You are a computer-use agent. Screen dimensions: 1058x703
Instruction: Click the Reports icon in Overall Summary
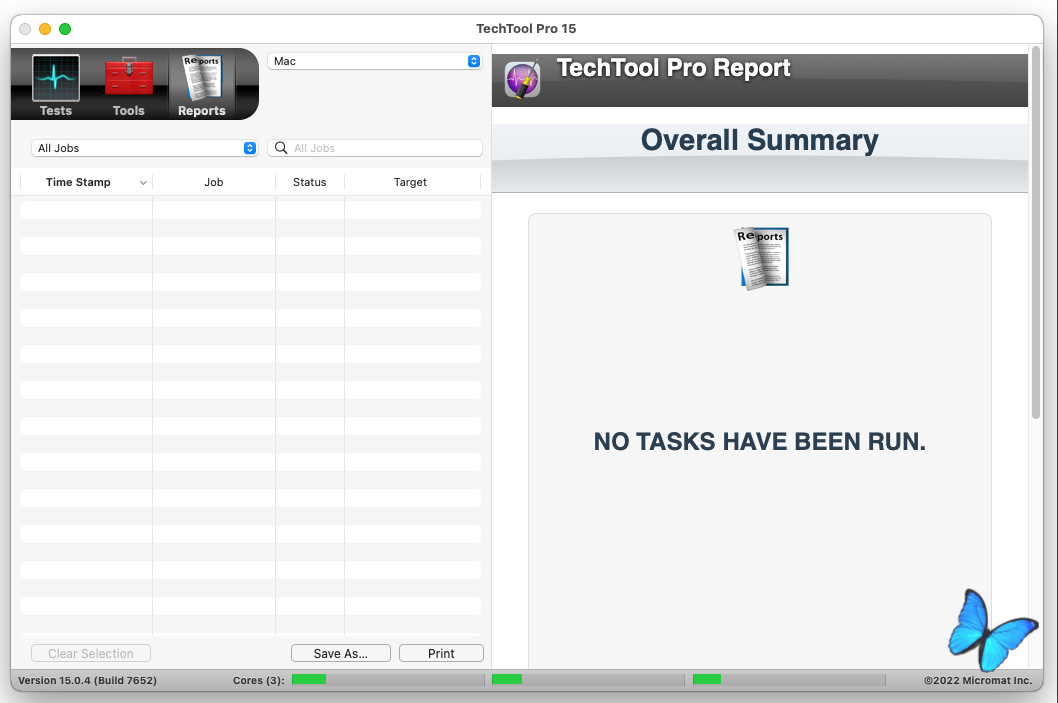(762, 258)
